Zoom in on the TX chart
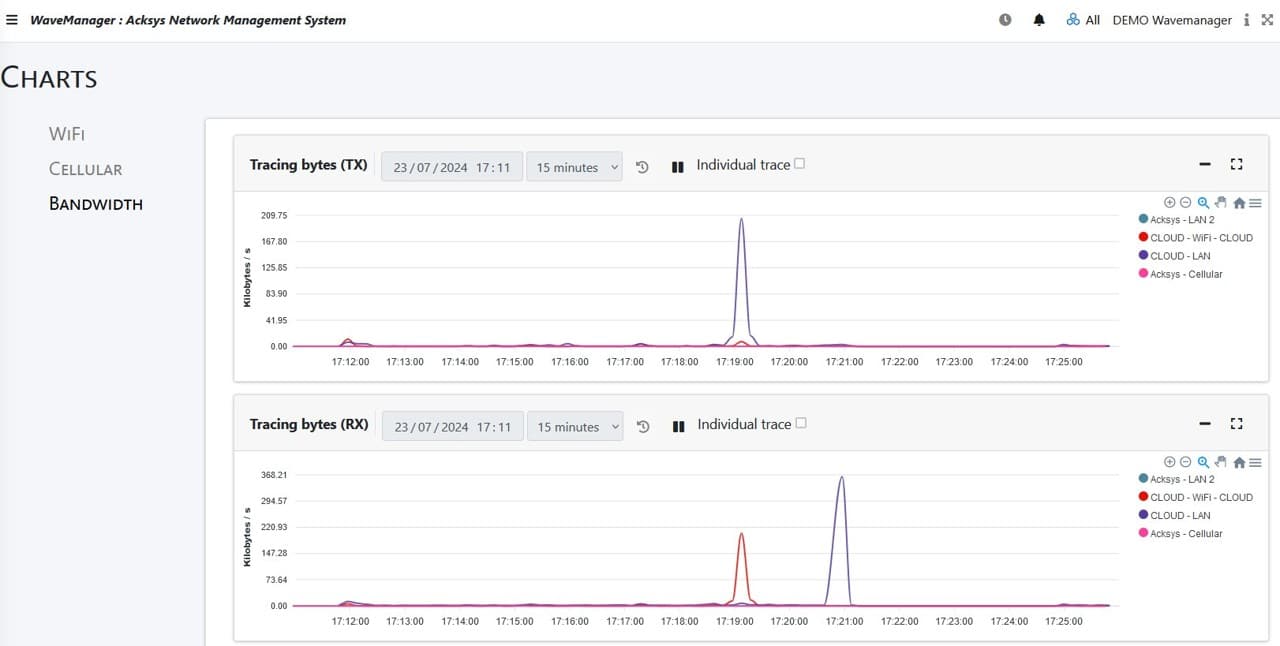Screen dimensions: 1280x646 (x=1170, y=202)
